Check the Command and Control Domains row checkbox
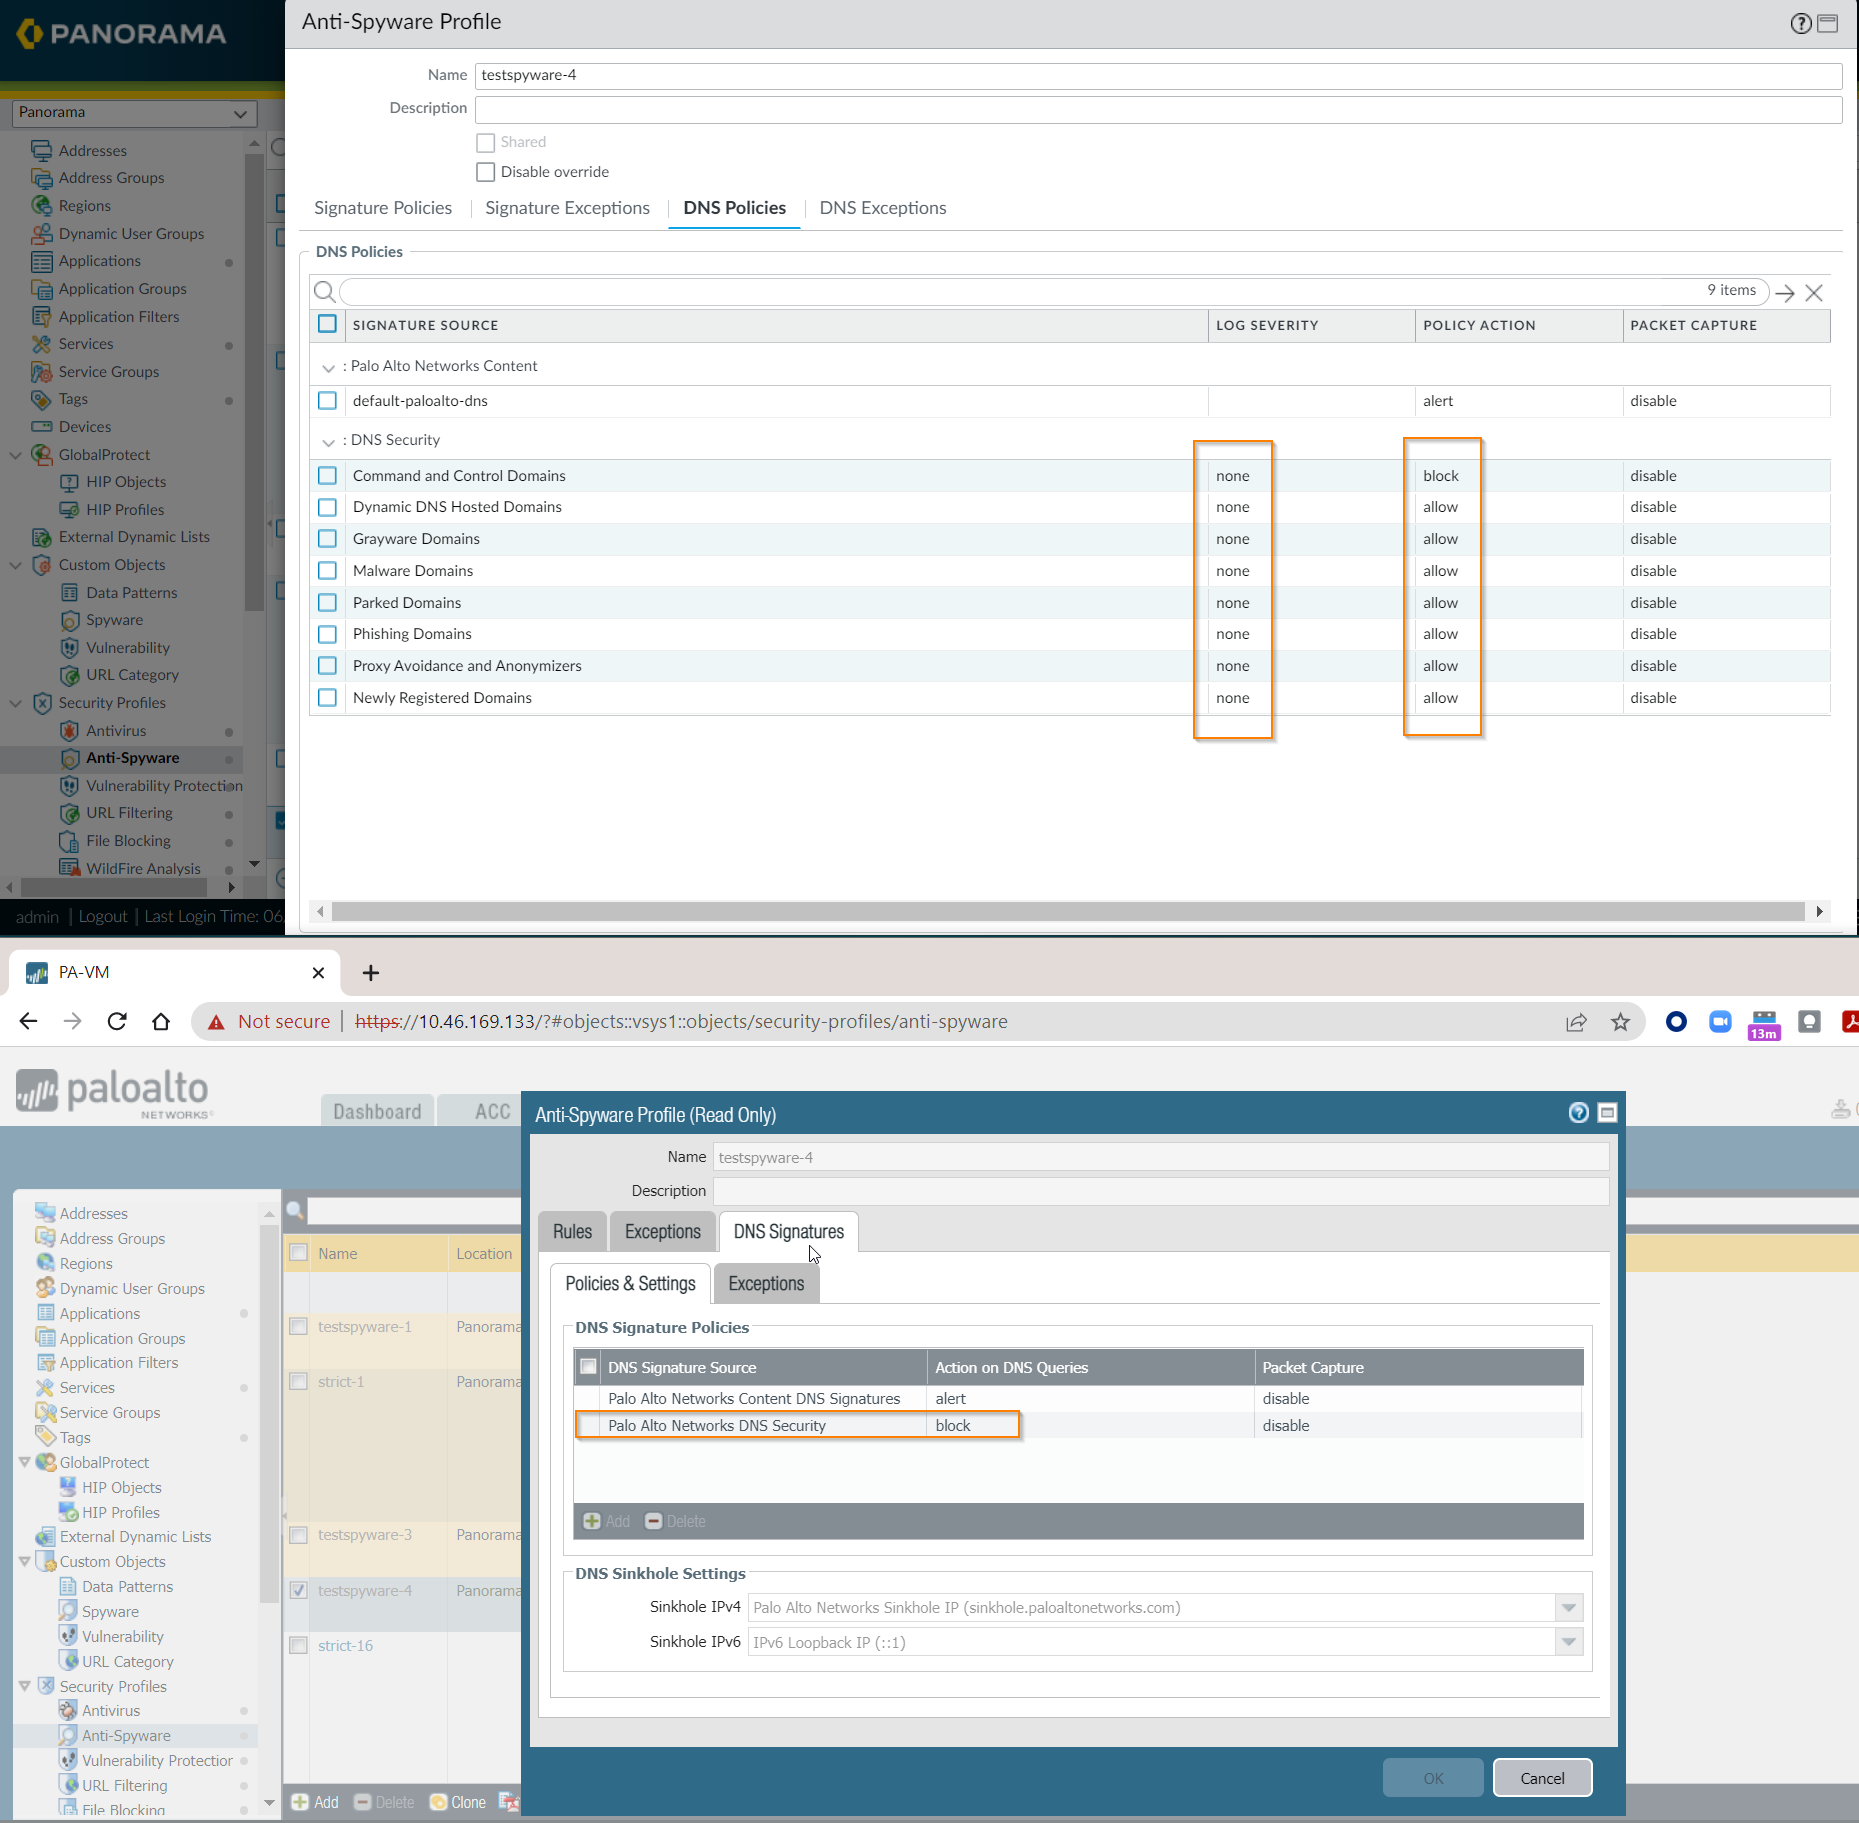Screen dimensions: 1859x1823 coord(327,476)
